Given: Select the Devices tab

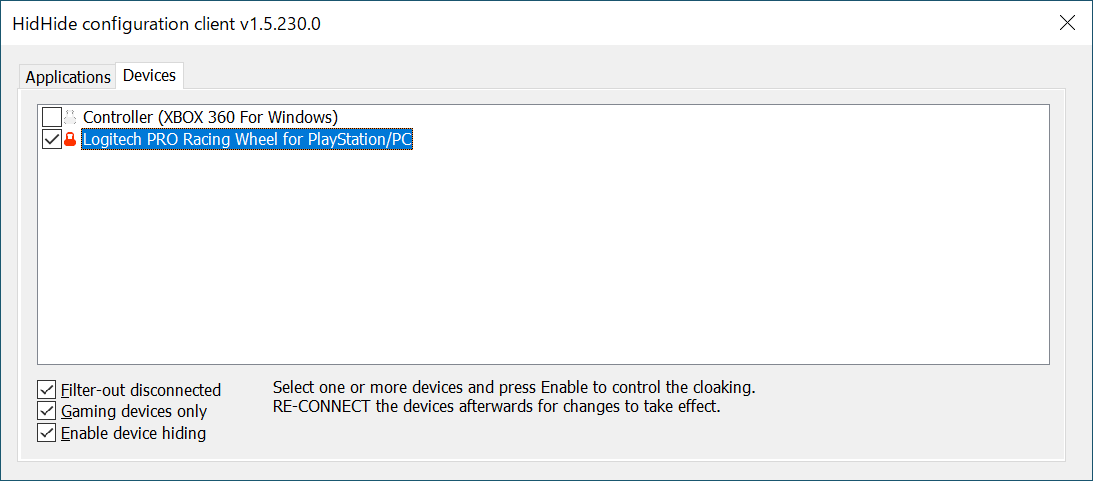Looking at the screenshot, I should coord(149,75).
